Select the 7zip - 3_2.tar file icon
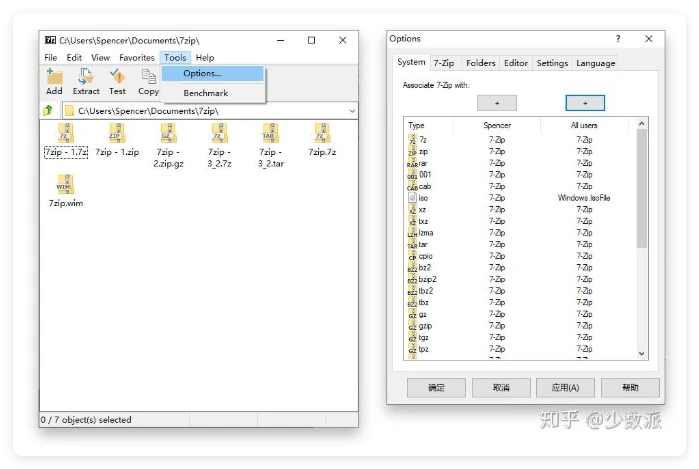Screen dimensions: 699x469 (x=270, y=134)
